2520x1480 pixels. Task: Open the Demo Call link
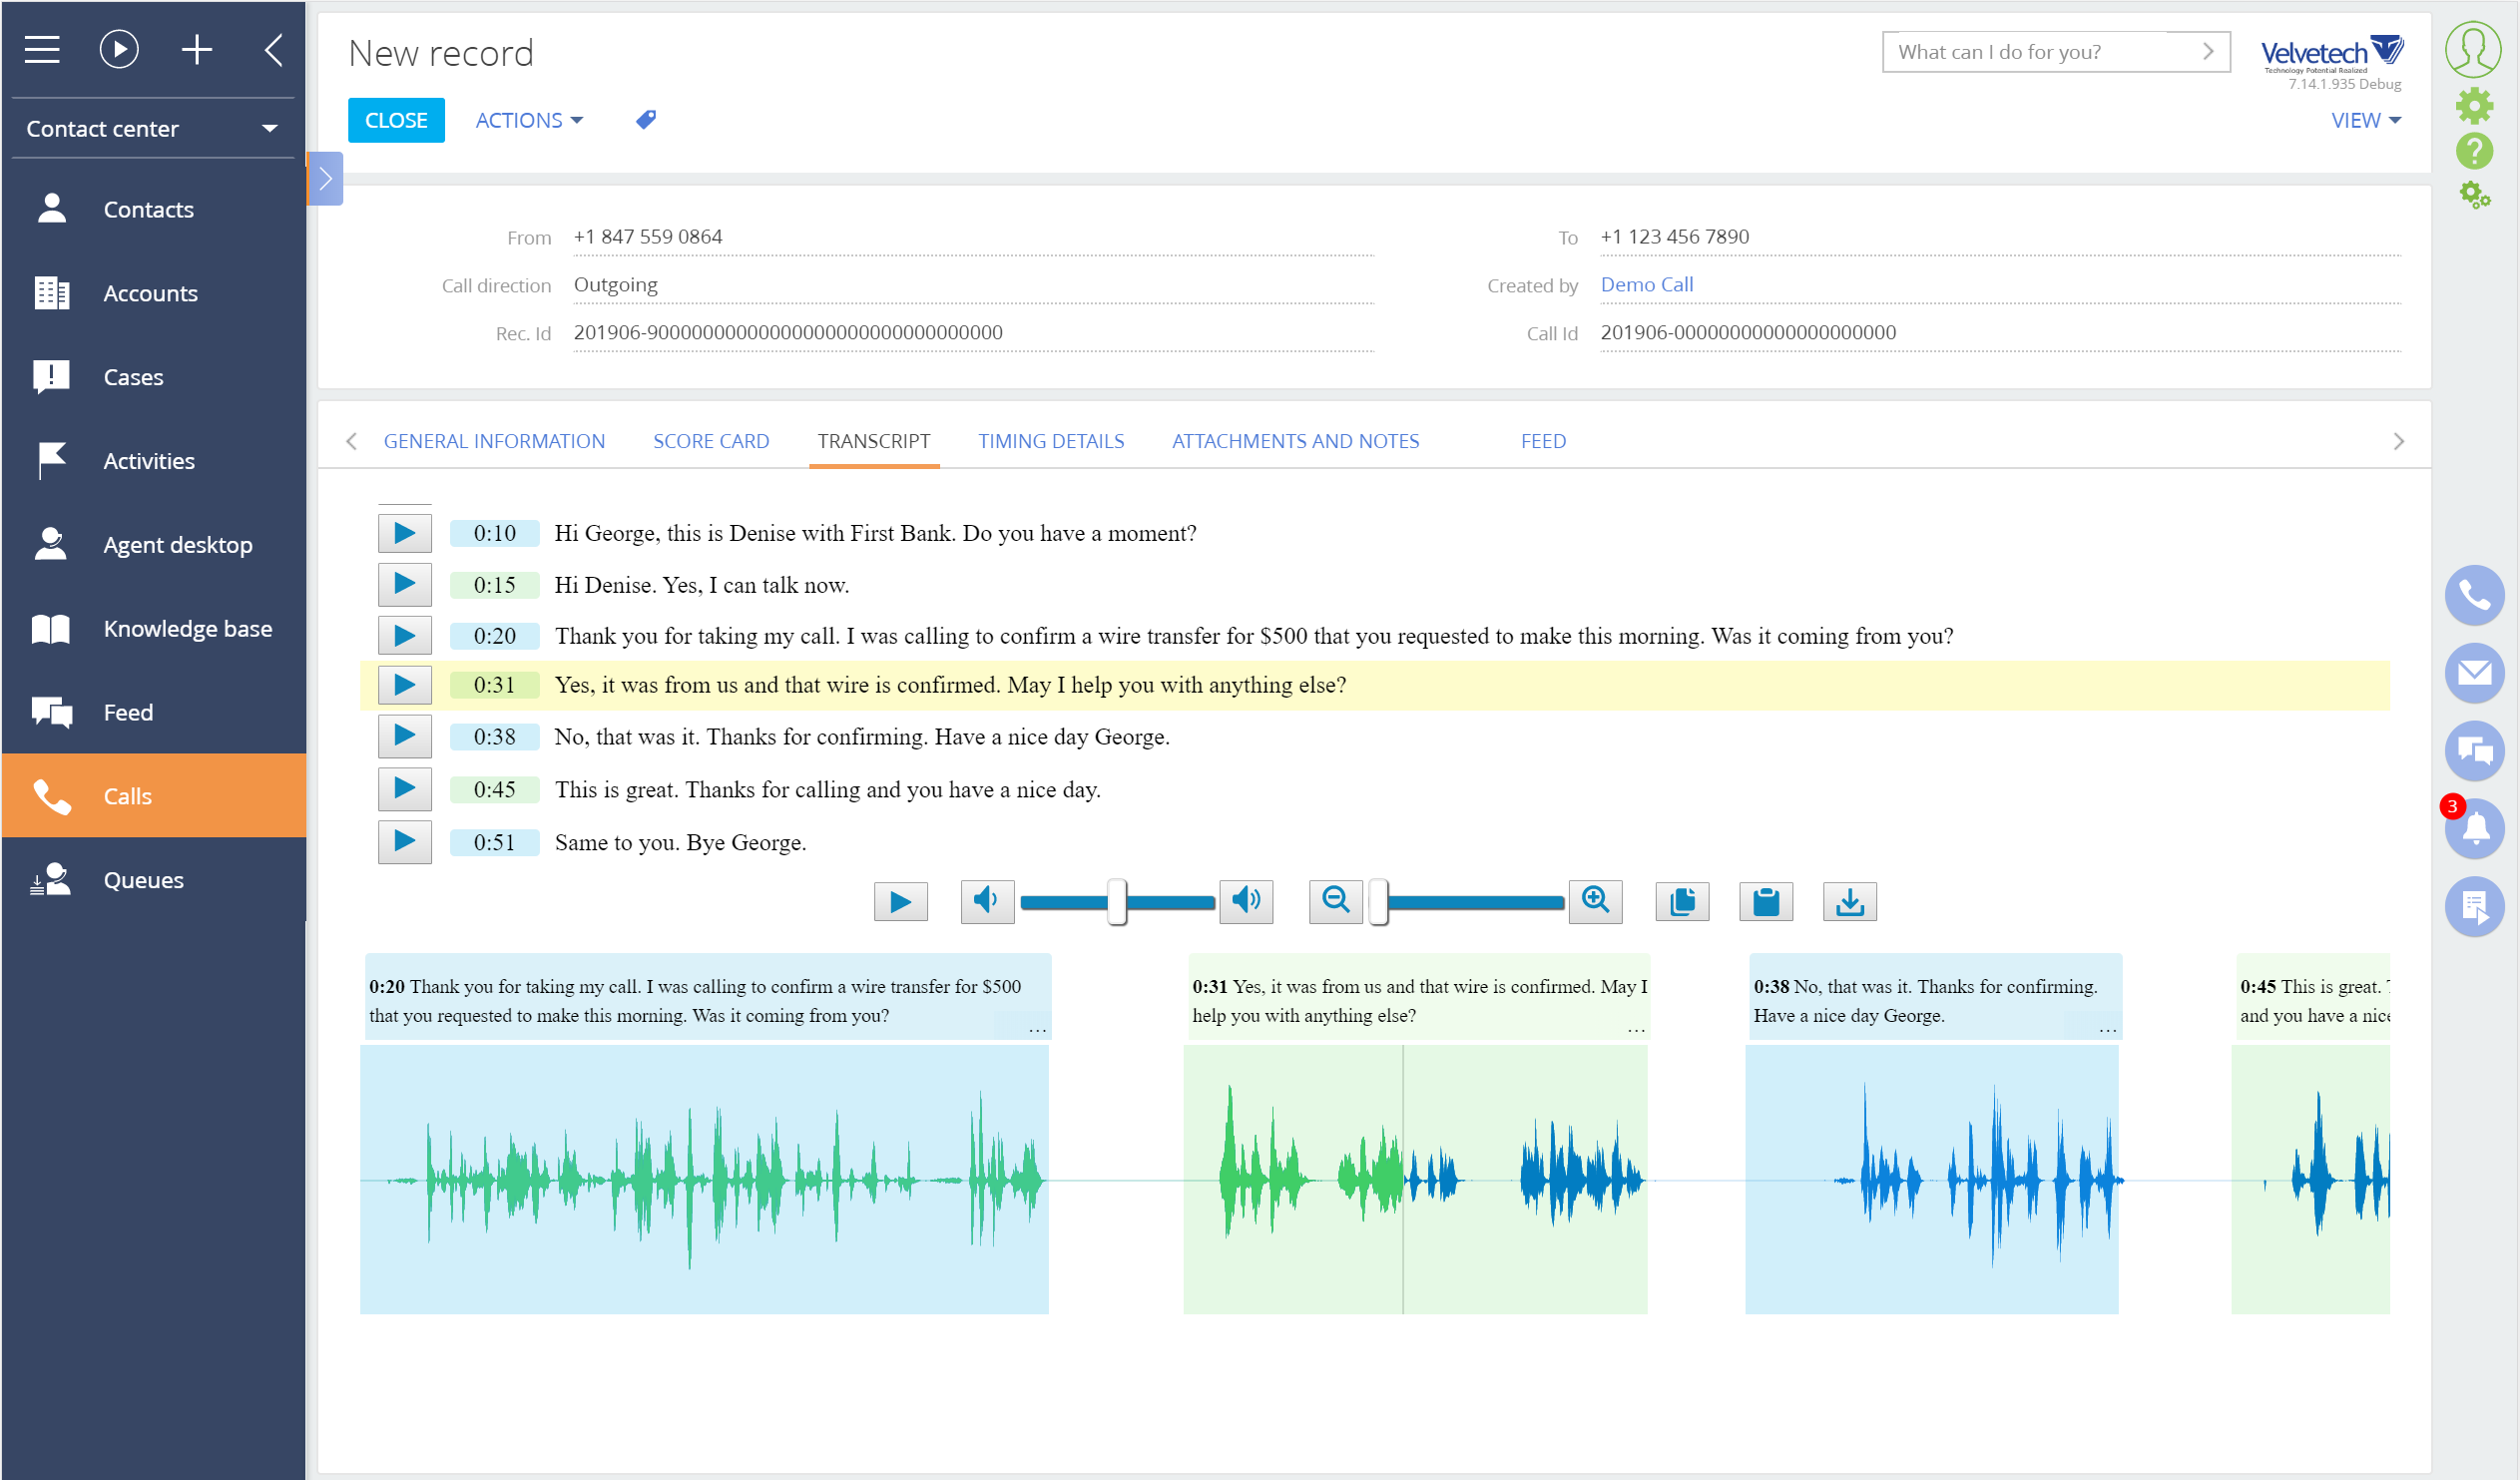1645,284
